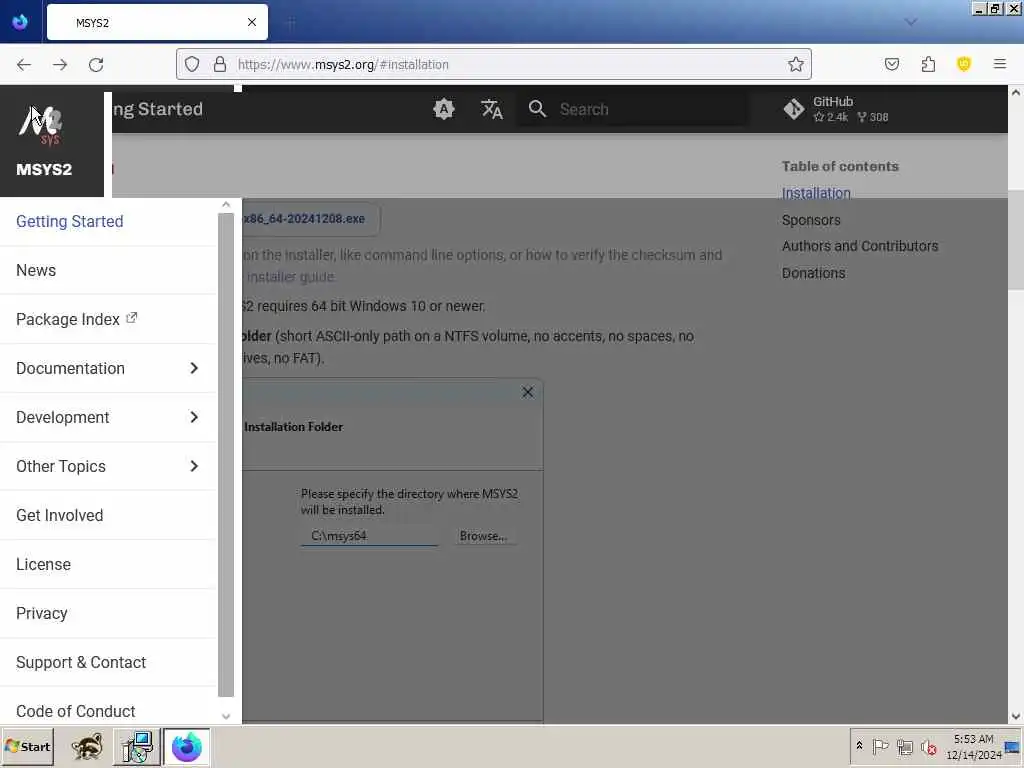Show hidden tray icons chevron
The height and width of the screenshot is (768, 1024).
click(859, 746)
